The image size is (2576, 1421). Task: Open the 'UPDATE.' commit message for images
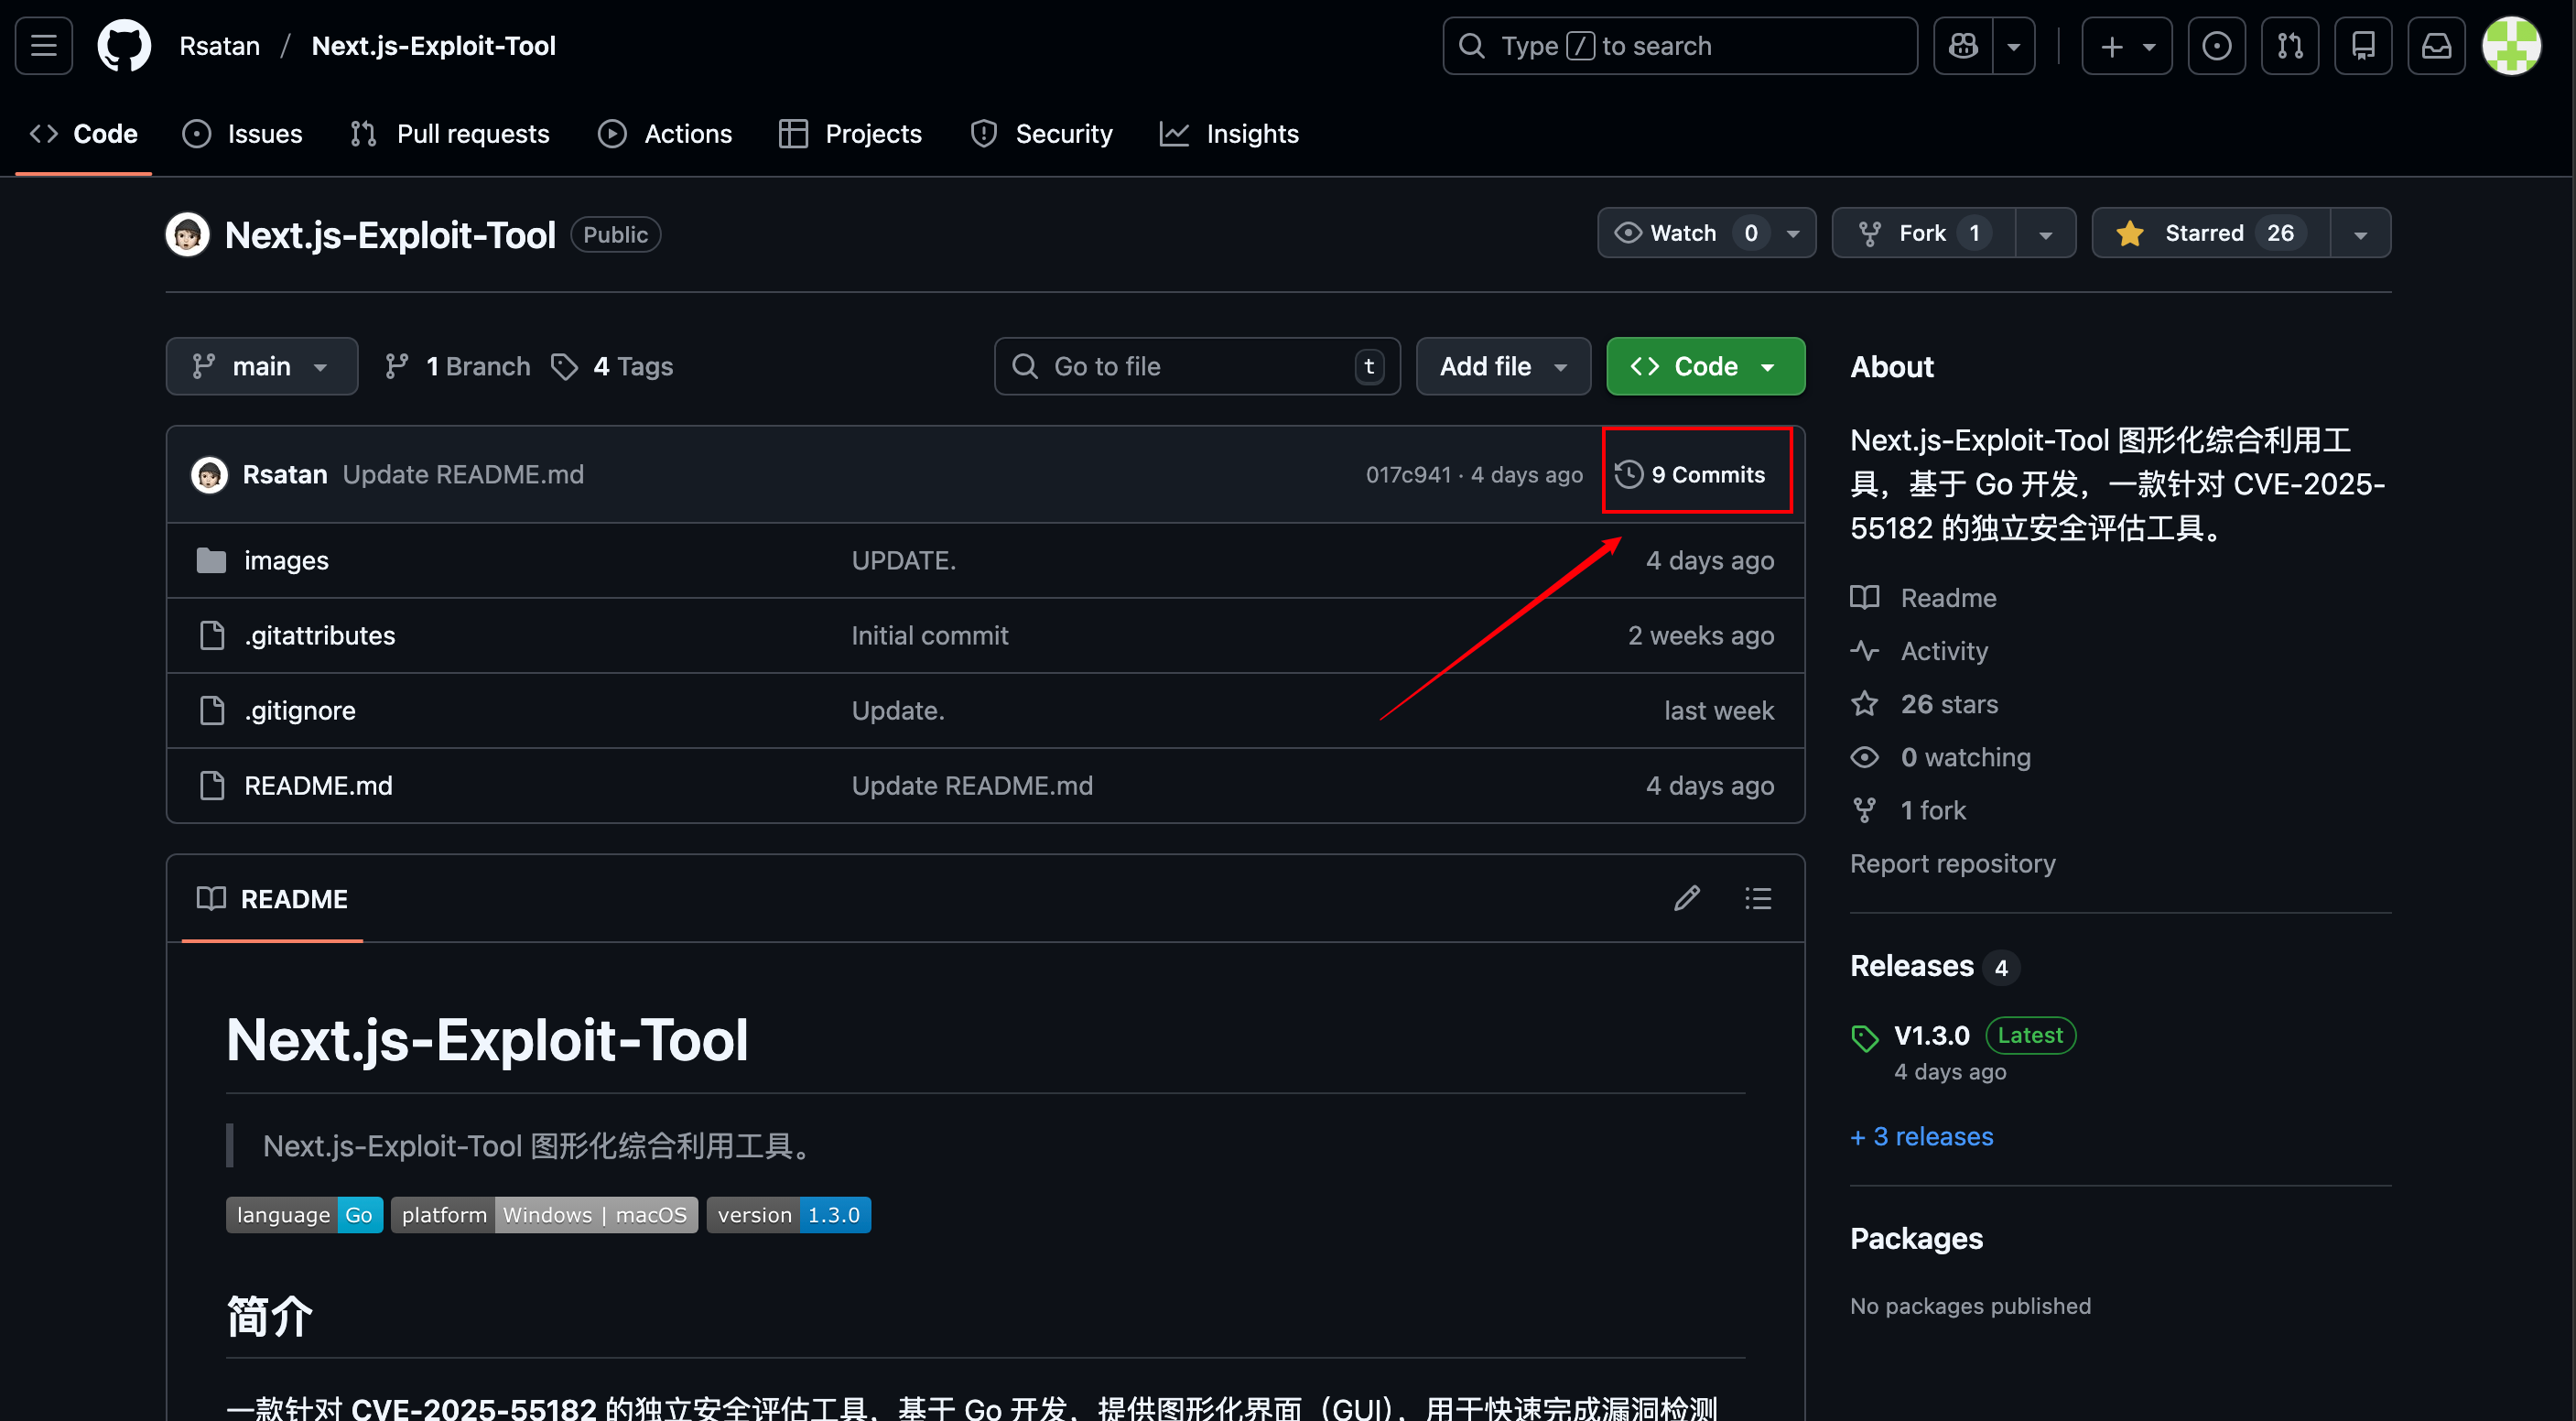coord(904,560)
